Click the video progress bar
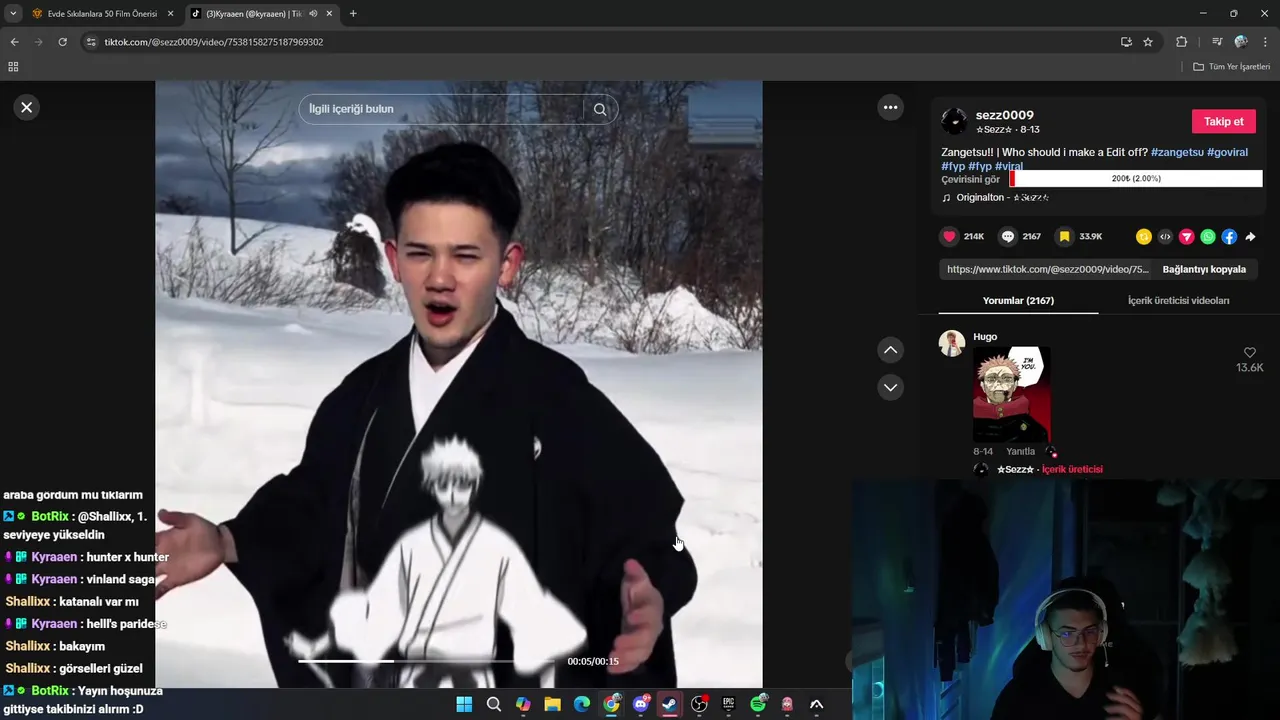 point(427,661)
